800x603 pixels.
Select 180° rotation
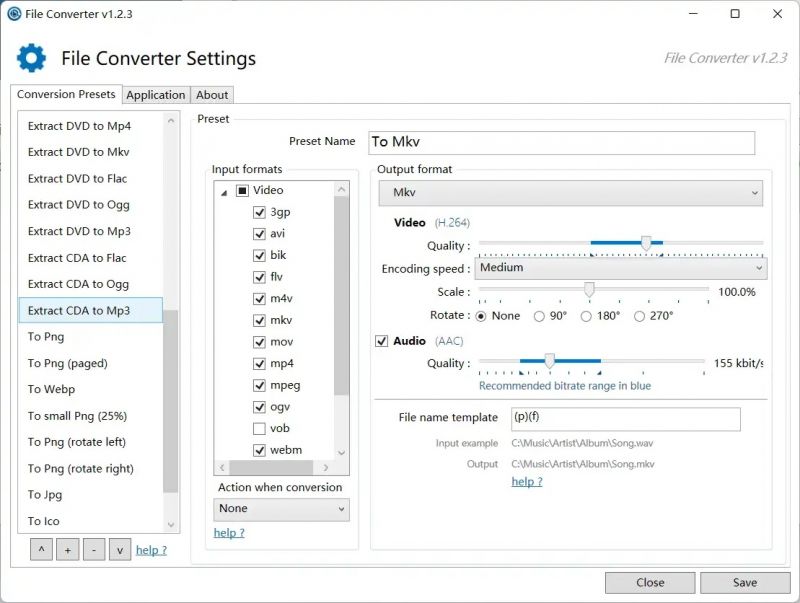pos(586,316)
